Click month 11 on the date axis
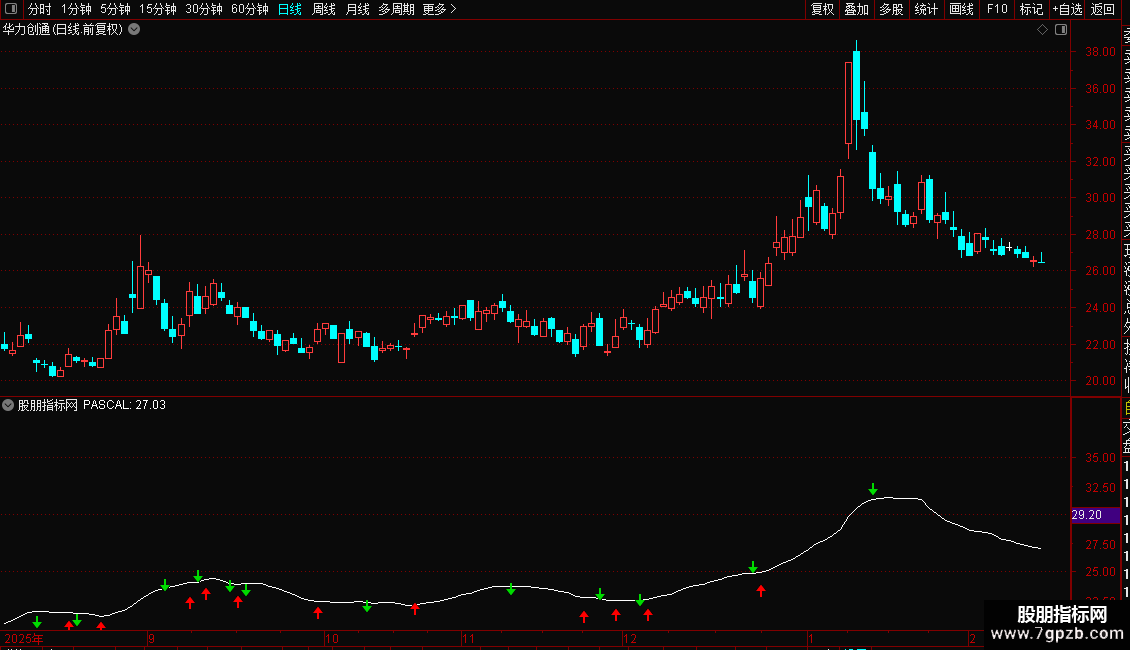This screenshot has width=1130, height=650. pyautogui.click(x=468, y=638)
